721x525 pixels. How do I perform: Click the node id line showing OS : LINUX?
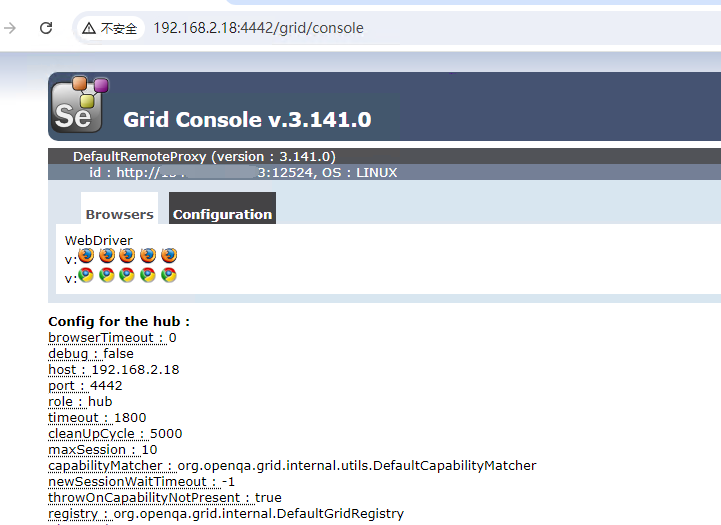[x=243, y=173]
